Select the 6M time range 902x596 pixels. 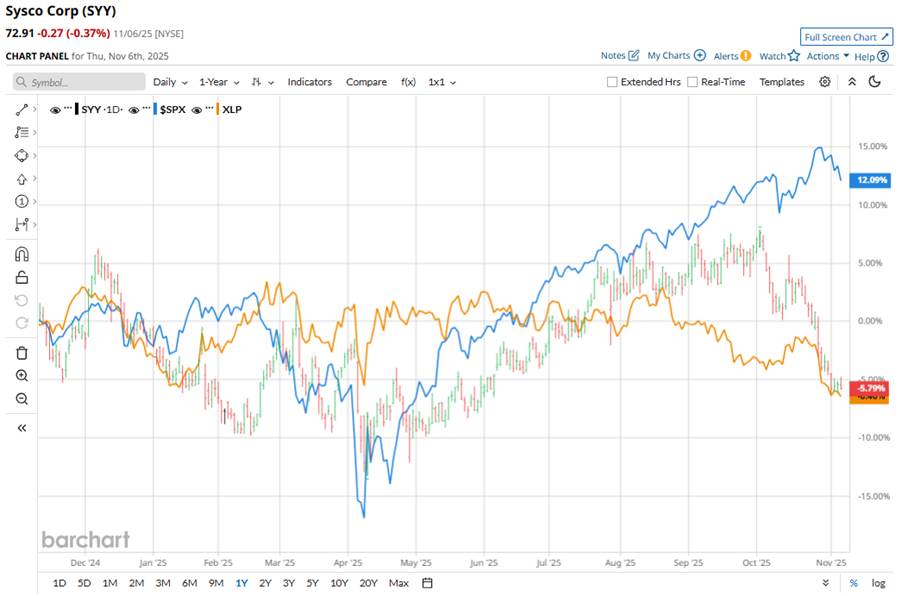[189, 582]
